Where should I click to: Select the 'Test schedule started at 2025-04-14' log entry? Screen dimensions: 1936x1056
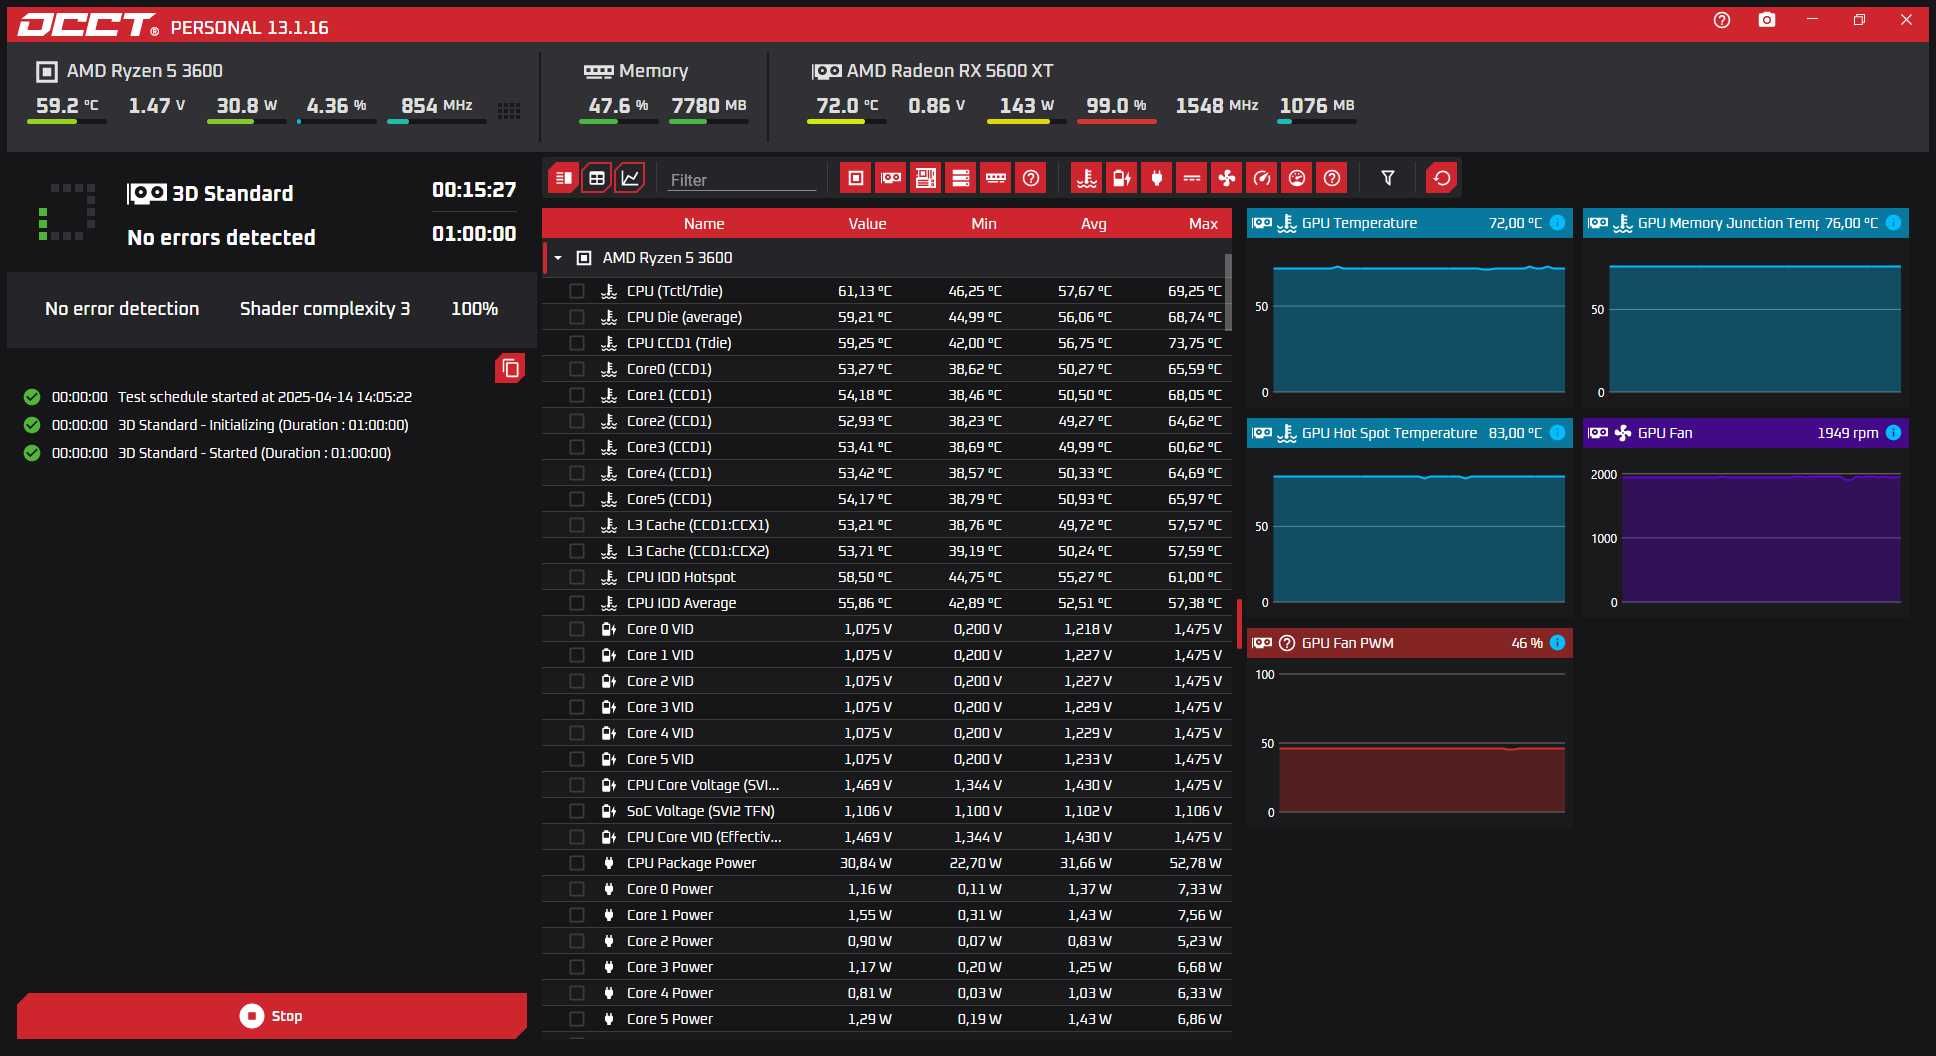(264, 397)
